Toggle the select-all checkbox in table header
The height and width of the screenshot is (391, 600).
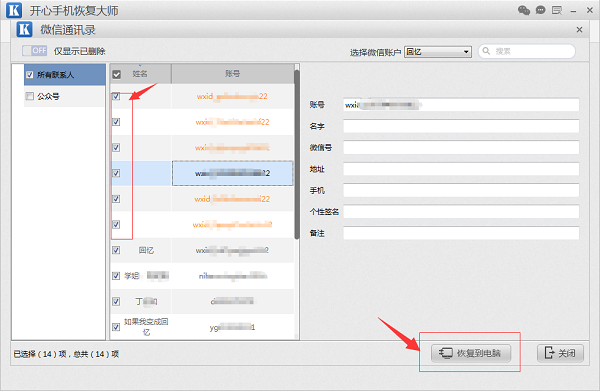click(117, 74)
